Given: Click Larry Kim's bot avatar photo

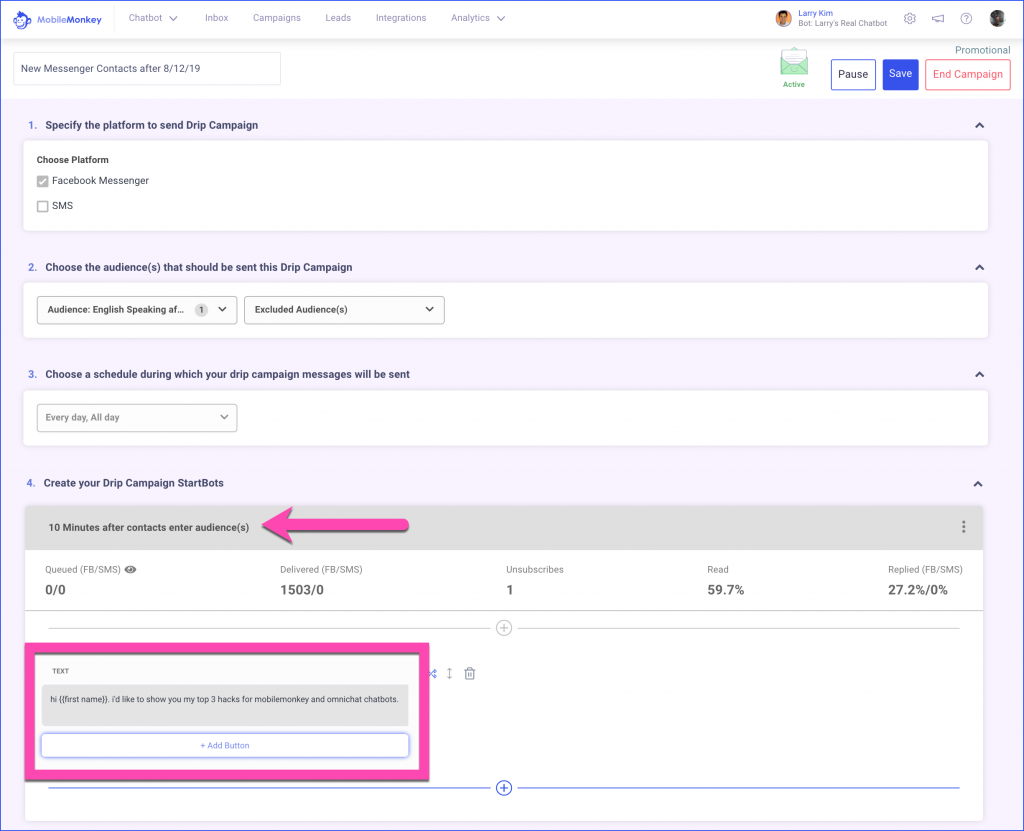Looking at the screenshot, I should click(x=783, y=18).
